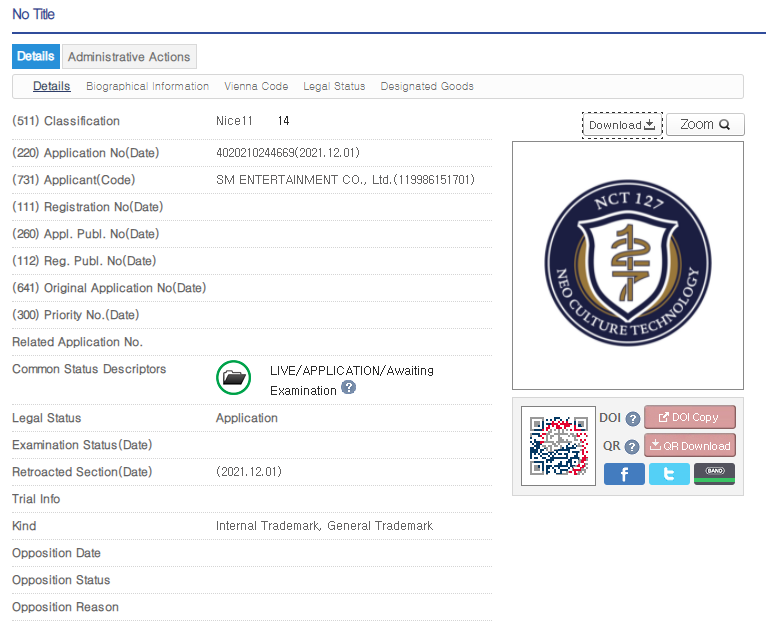766x643 pixels.
Task: Switch to the Administrative Actions tab
Action: point(129,57)
